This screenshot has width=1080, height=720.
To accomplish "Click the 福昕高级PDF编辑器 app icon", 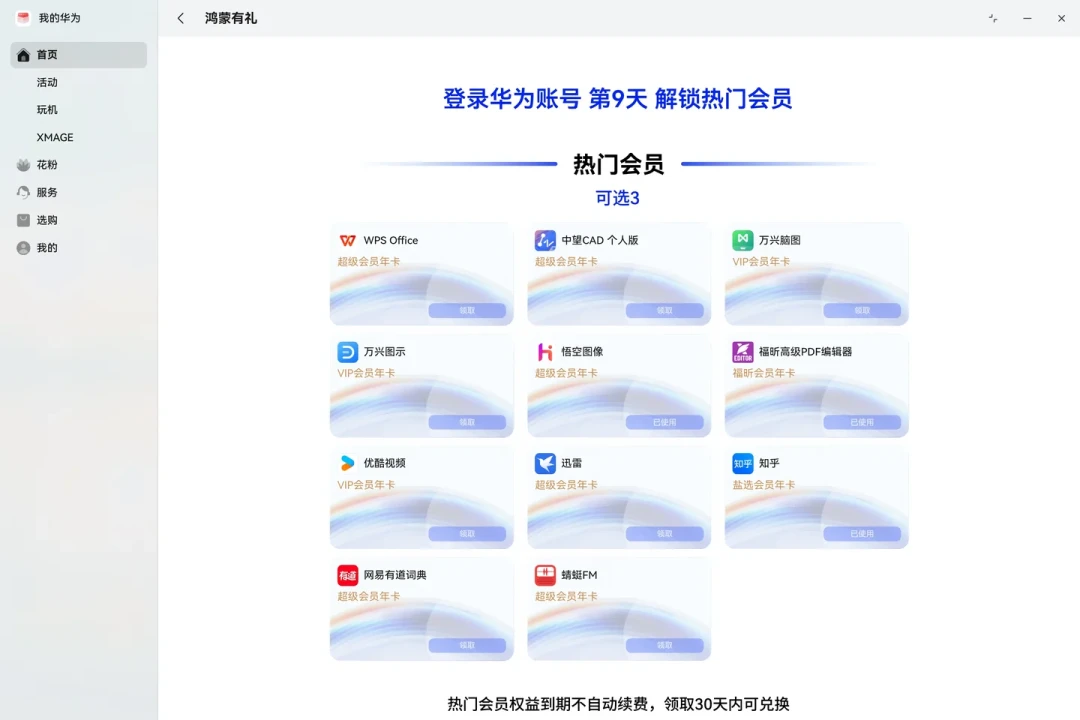I will (742, 352).
